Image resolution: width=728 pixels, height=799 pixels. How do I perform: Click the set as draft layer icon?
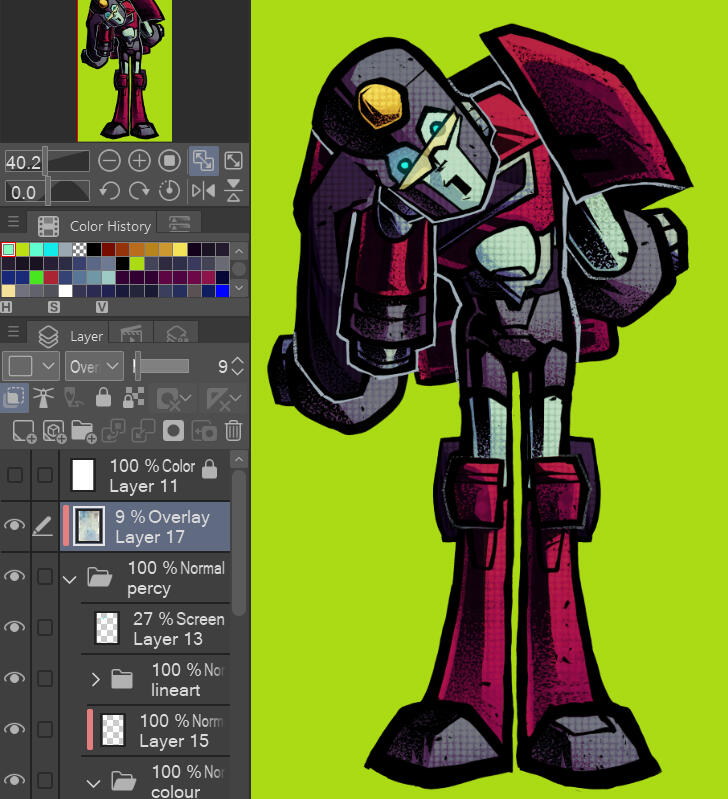(x=74, y=397)
